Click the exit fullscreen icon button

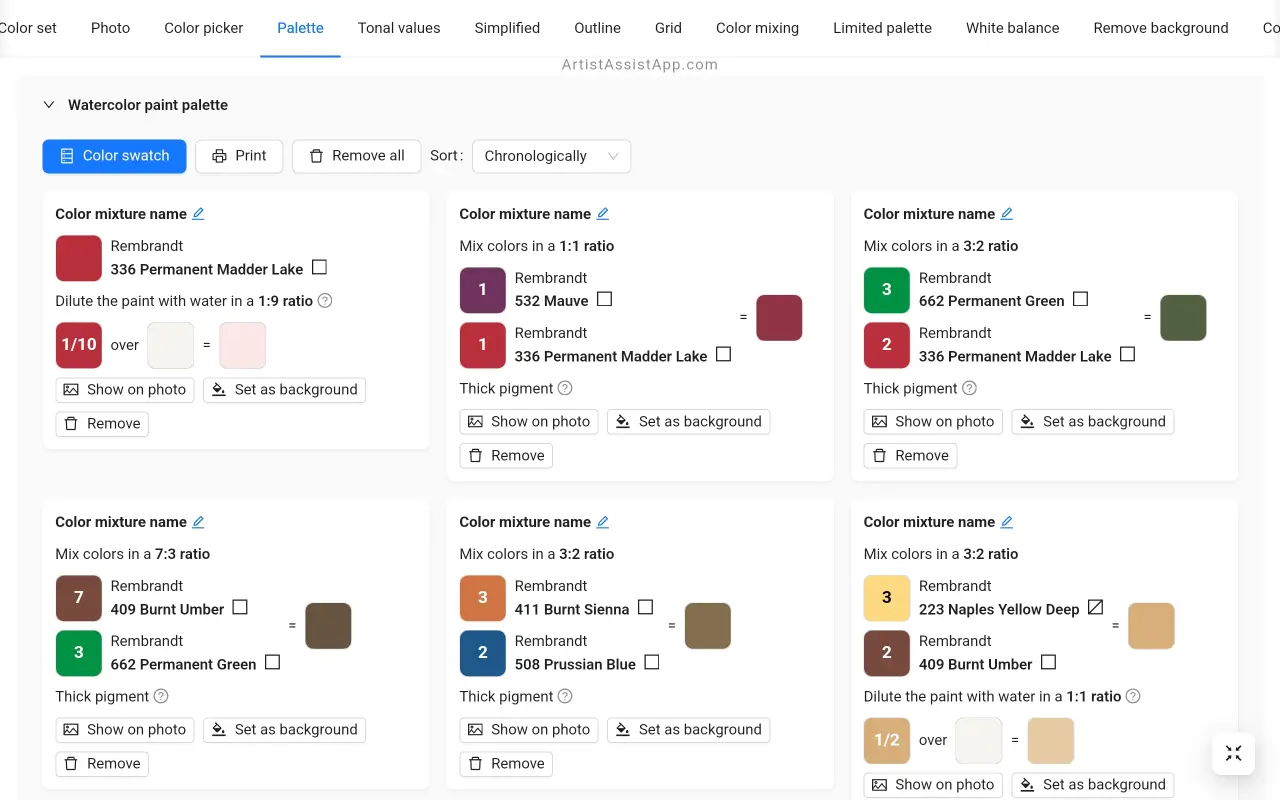click(1233, 753)
